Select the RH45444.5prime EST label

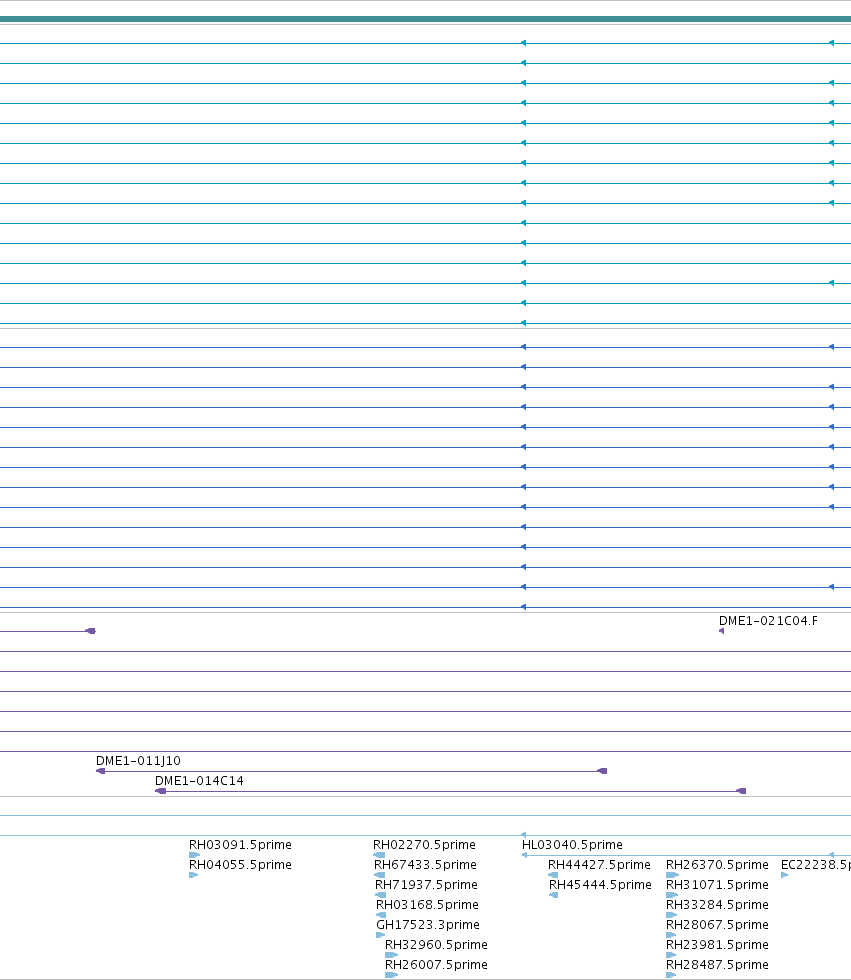pyautogui.click(x=600, y=885)
